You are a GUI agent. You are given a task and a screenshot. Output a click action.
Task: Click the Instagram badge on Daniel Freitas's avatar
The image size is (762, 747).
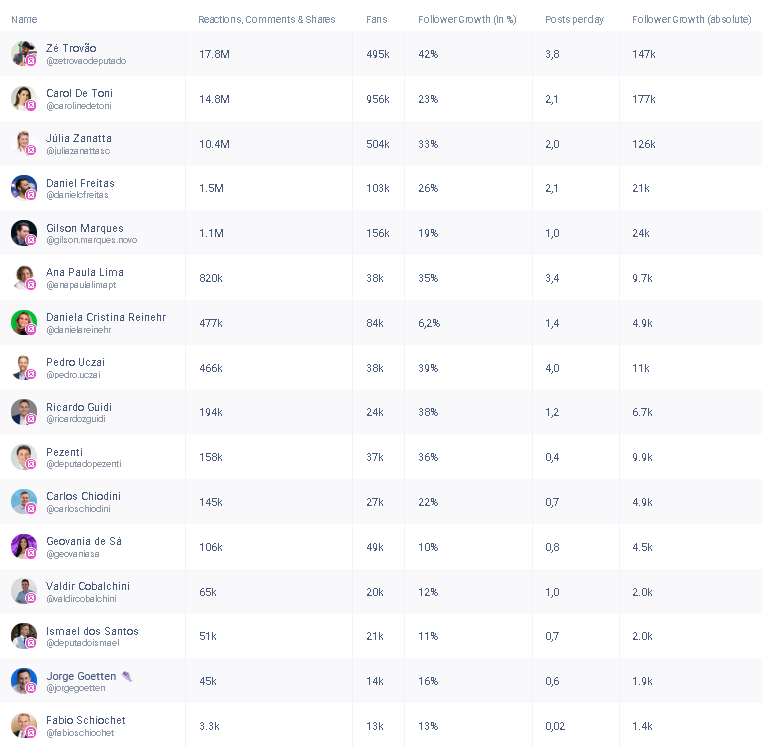[31, 195]
